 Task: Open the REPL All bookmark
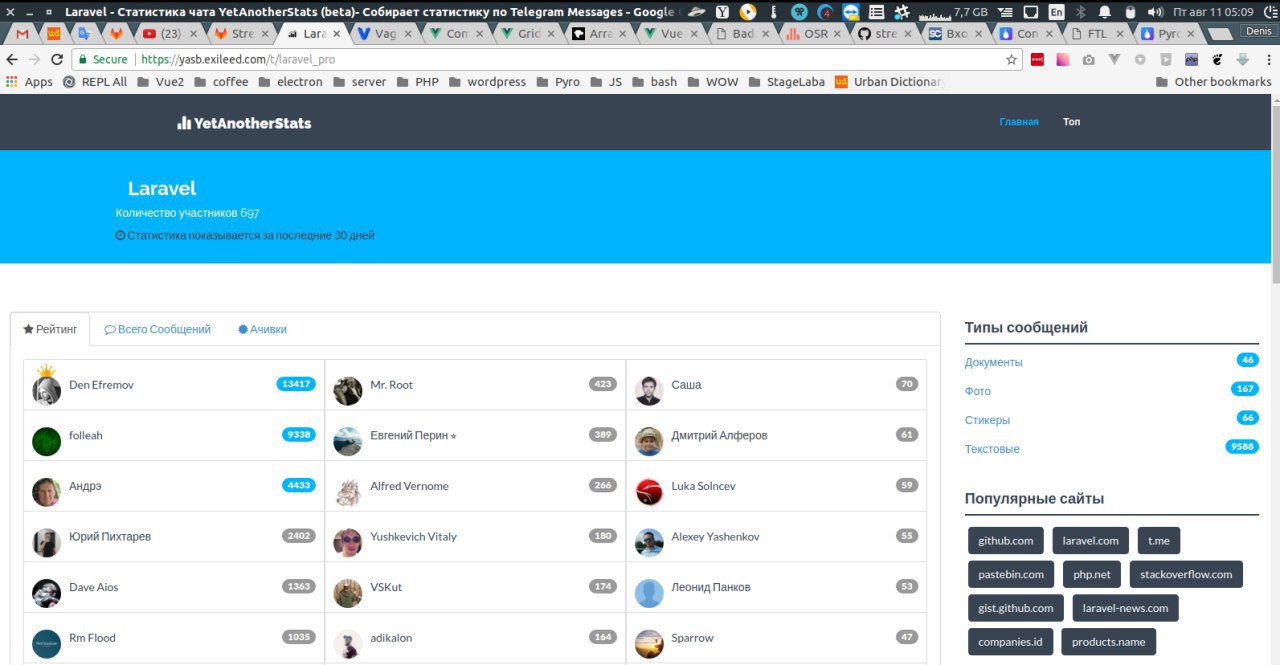coord(95,82)
